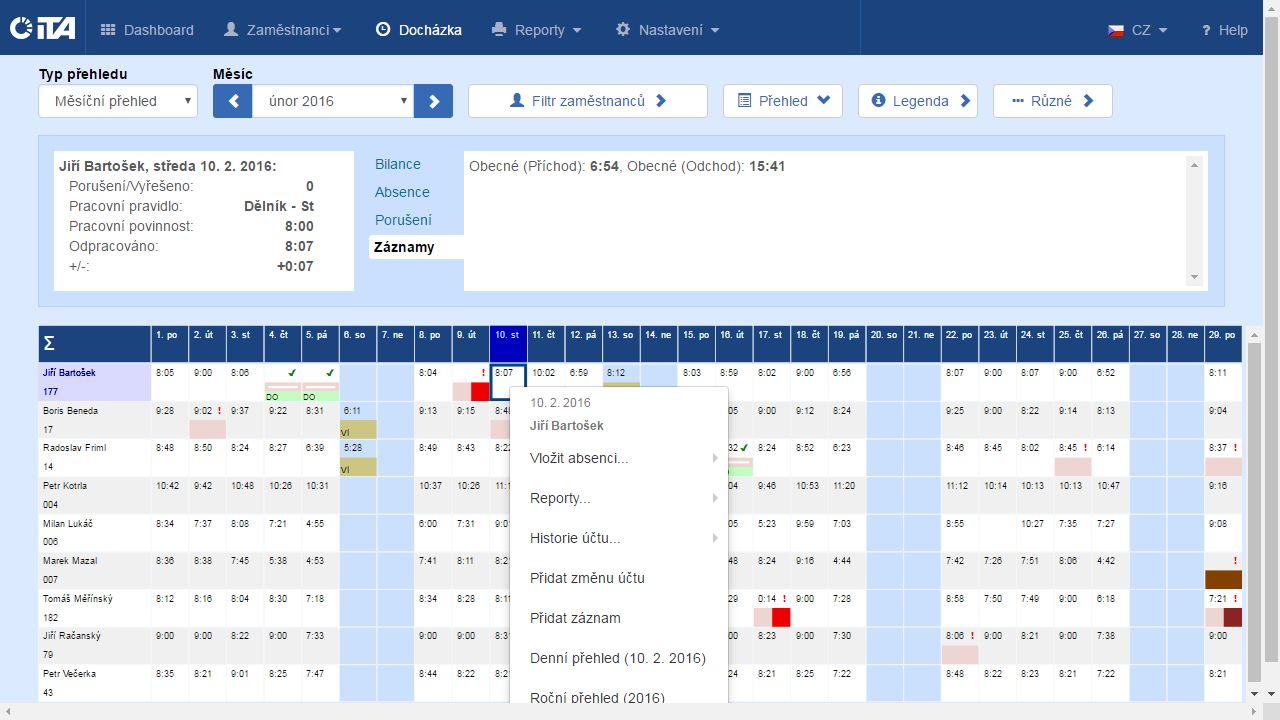Click the Sigma summary header cell

pyautogui.click(x=94, y=344)
